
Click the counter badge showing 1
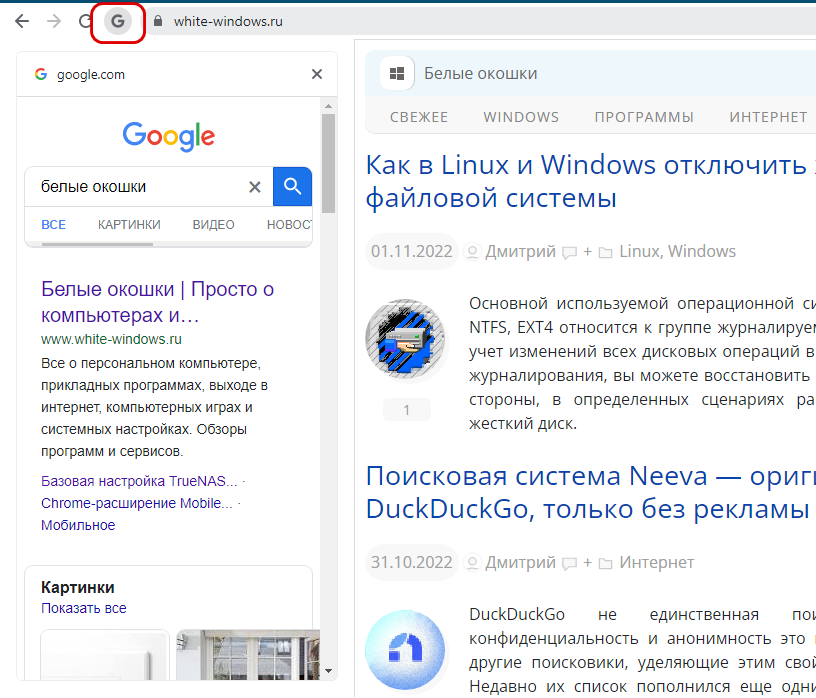tap(406, 410)
